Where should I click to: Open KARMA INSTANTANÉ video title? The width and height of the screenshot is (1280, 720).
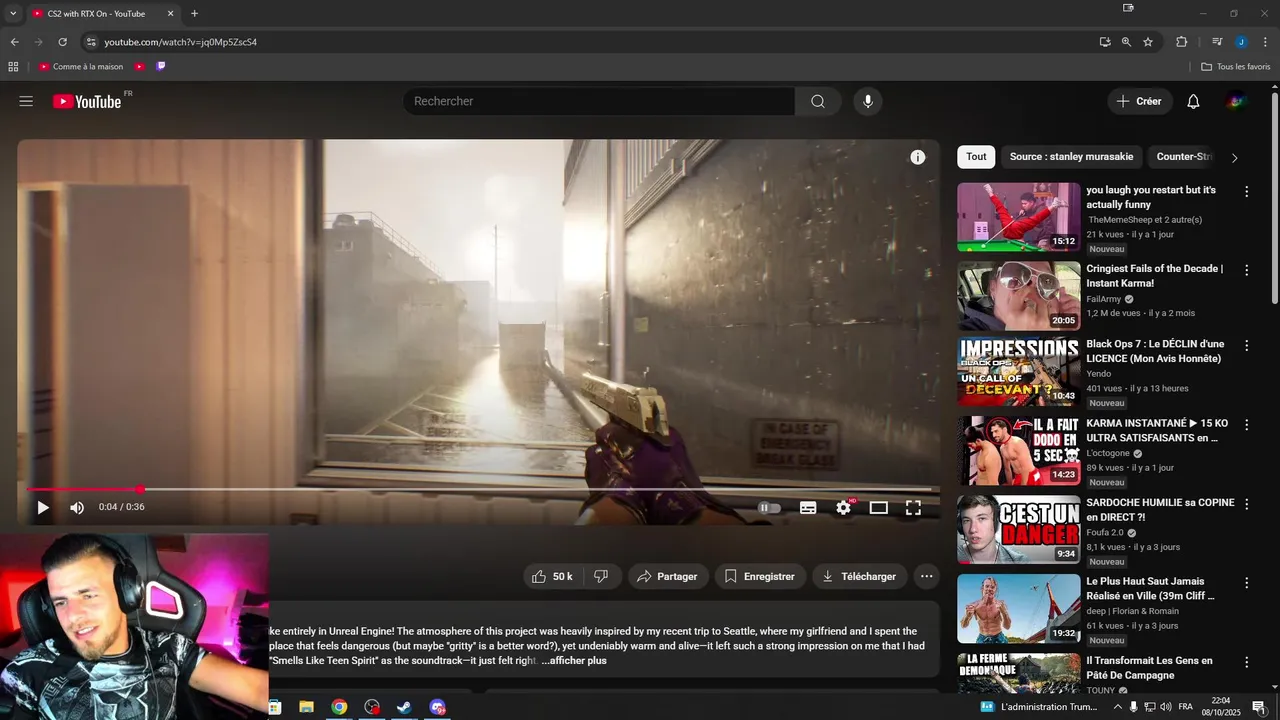1157,430
